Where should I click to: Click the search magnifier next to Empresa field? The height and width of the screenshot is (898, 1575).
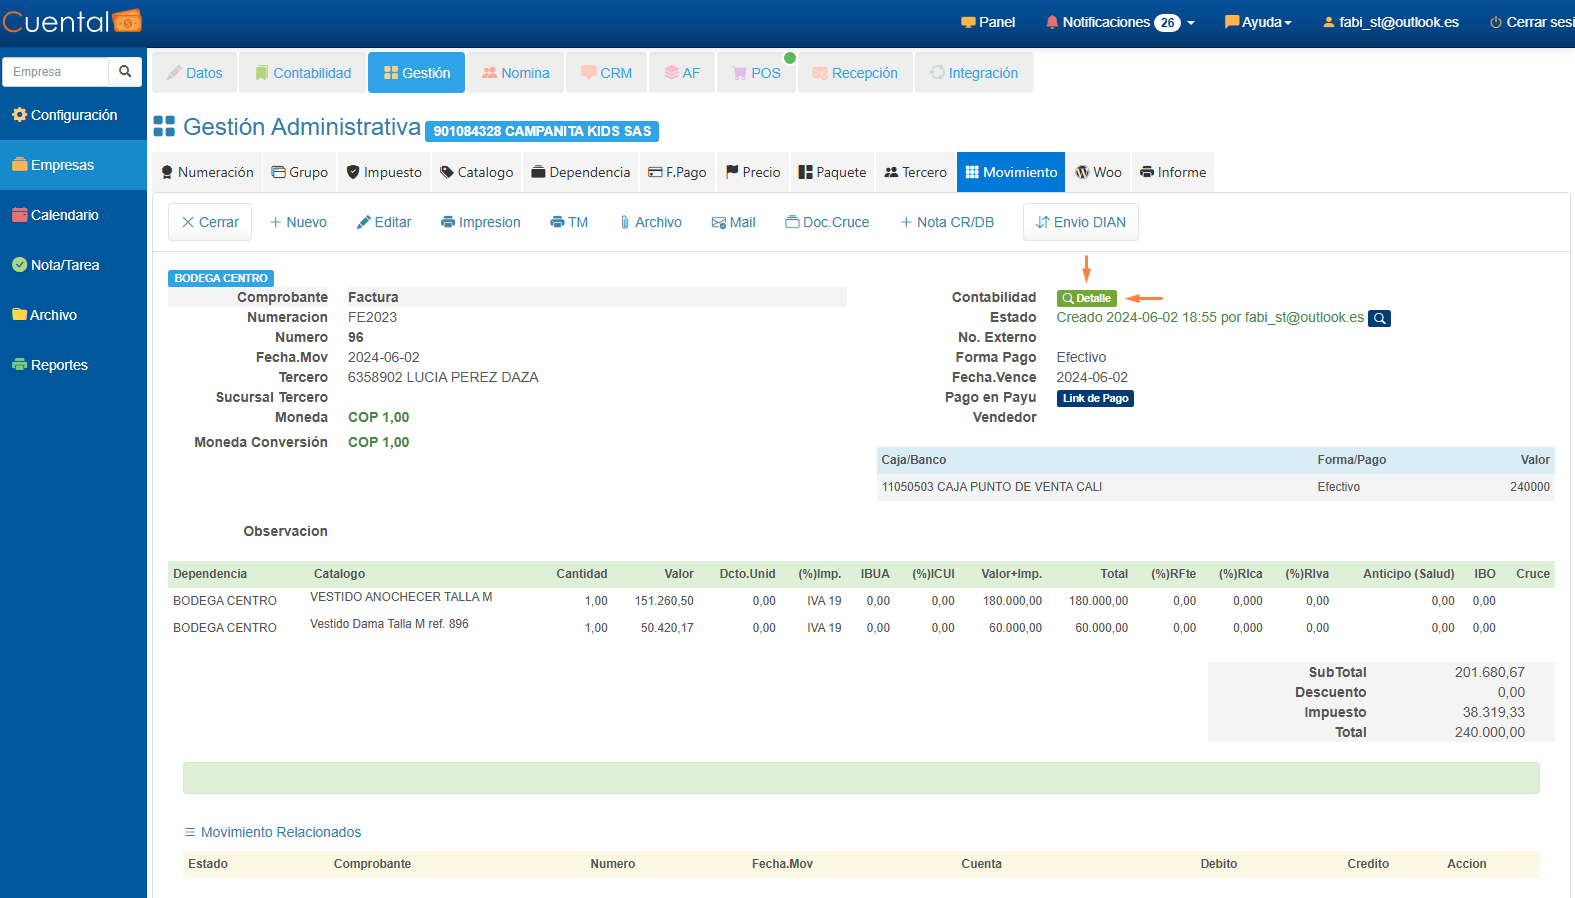(x=125, y=72)
